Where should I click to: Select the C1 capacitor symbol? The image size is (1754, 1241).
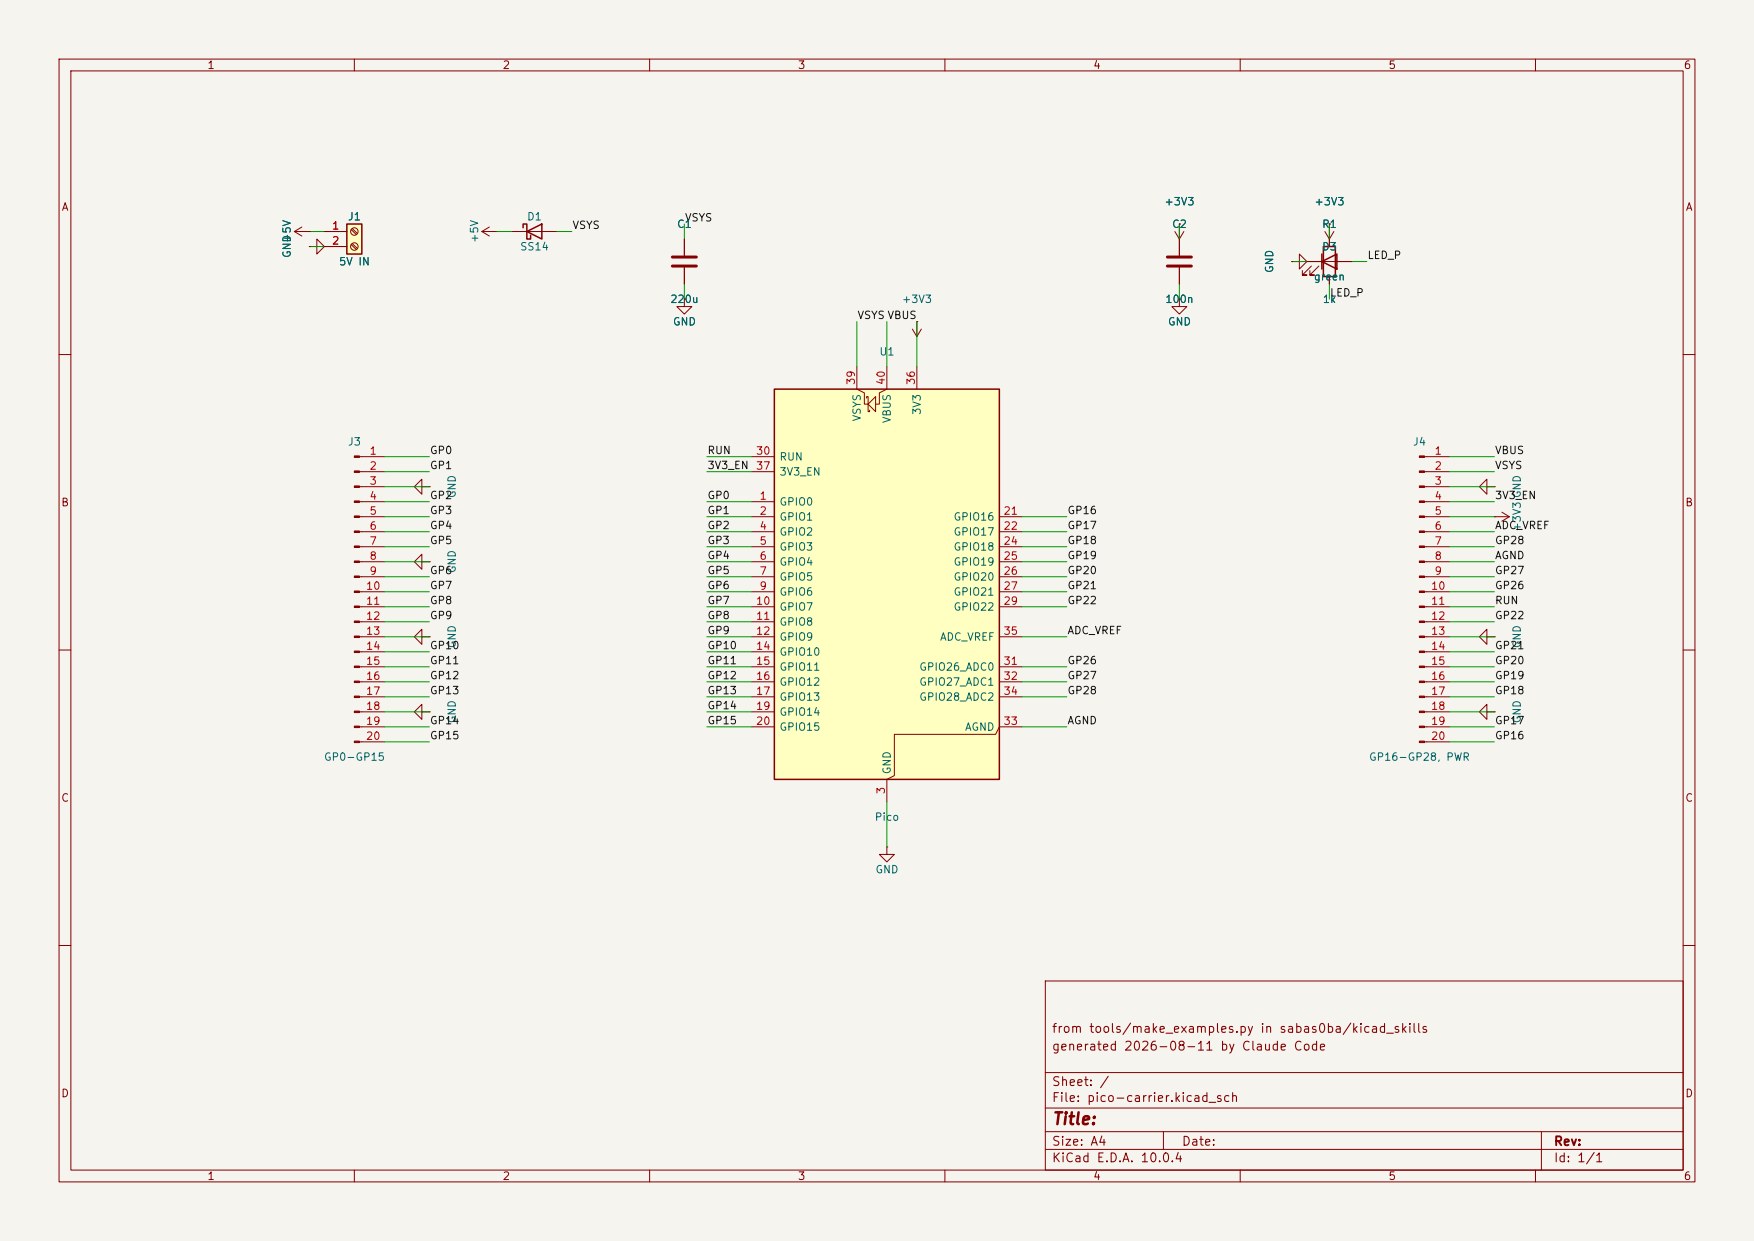684,260
